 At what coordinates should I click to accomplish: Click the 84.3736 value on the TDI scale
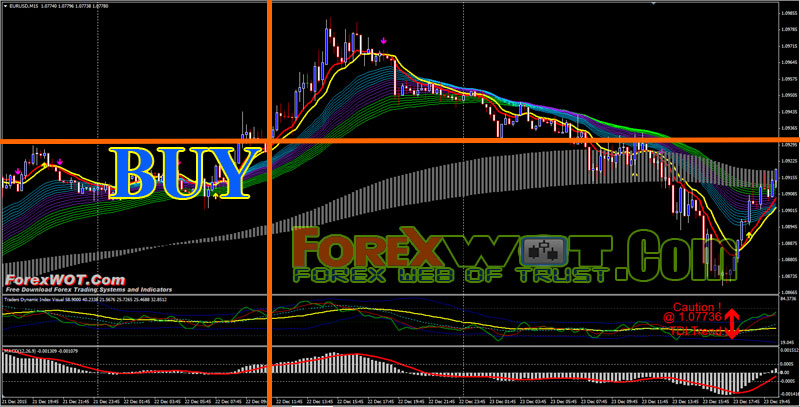click(x=789, y=298)
